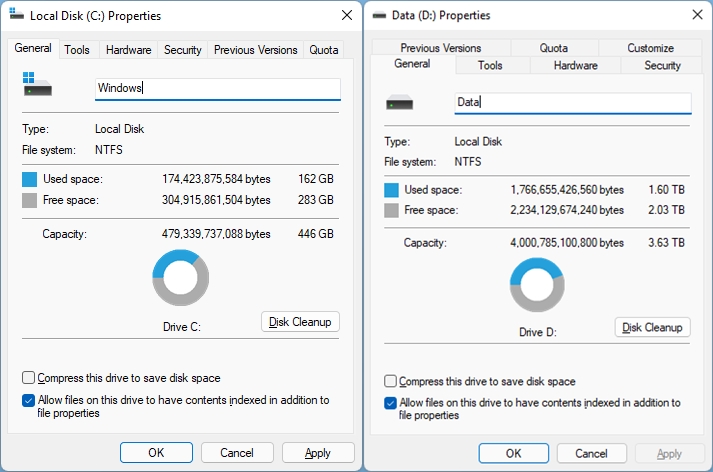Disable content indexing checkbox on drive D
Viewport: 713px width, 472px height.
click(390, 403)
